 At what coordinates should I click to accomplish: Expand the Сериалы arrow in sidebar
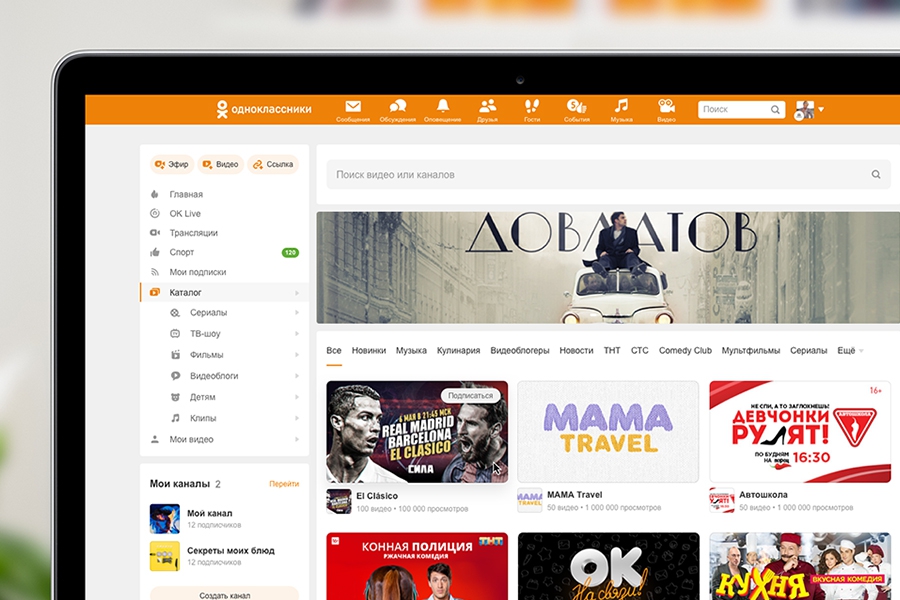pyautogui.click(x=297, y=313)
